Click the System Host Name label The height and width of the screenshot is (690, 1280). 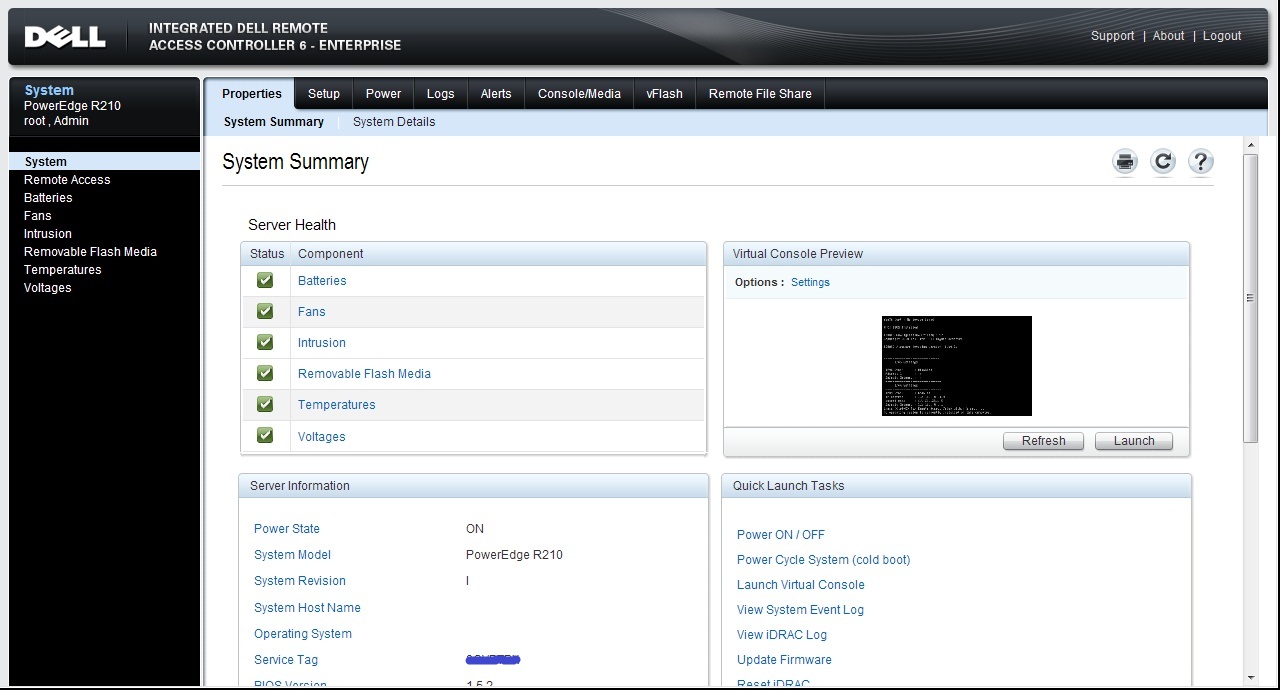[x=307, y=608]
